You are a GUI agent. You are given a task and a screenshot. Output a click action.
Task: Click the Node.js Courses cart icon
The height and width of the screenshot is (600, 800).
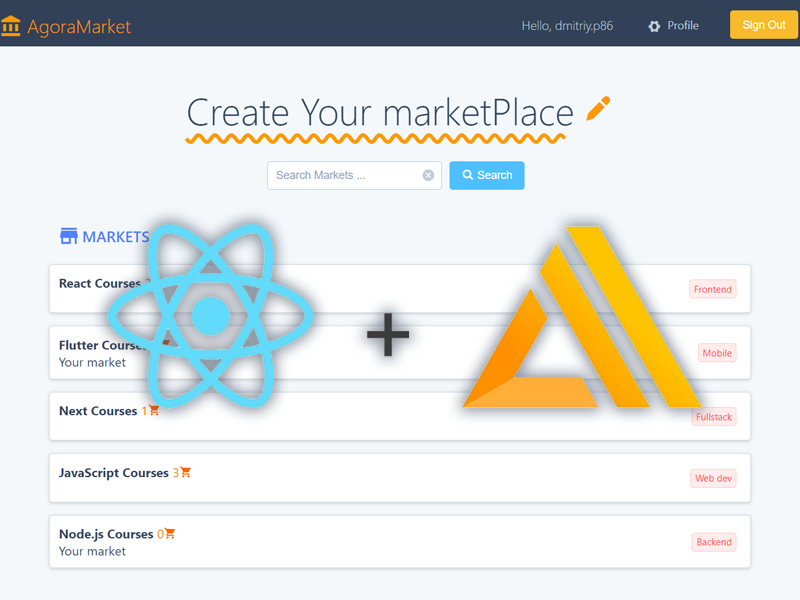pos(170,533)
